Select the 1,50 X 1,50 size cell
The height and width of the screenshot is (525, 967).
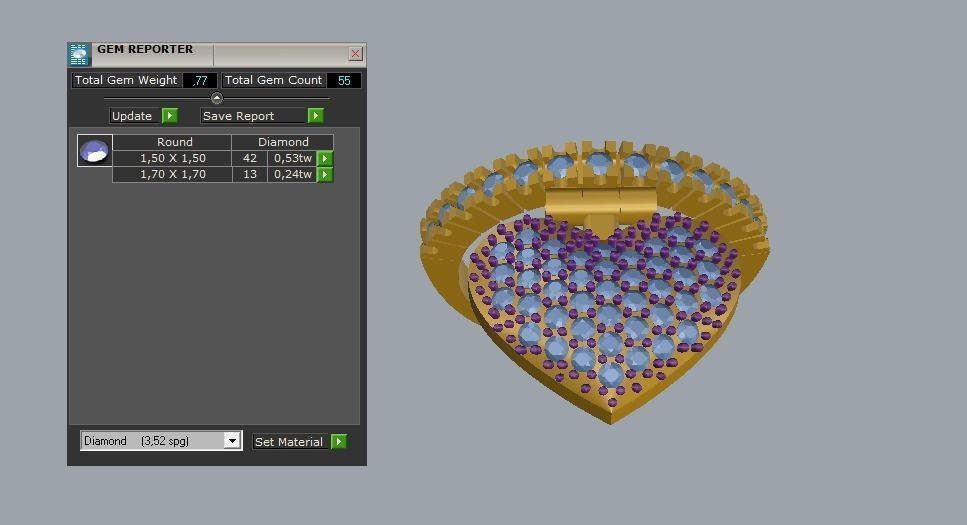[172, 159]
